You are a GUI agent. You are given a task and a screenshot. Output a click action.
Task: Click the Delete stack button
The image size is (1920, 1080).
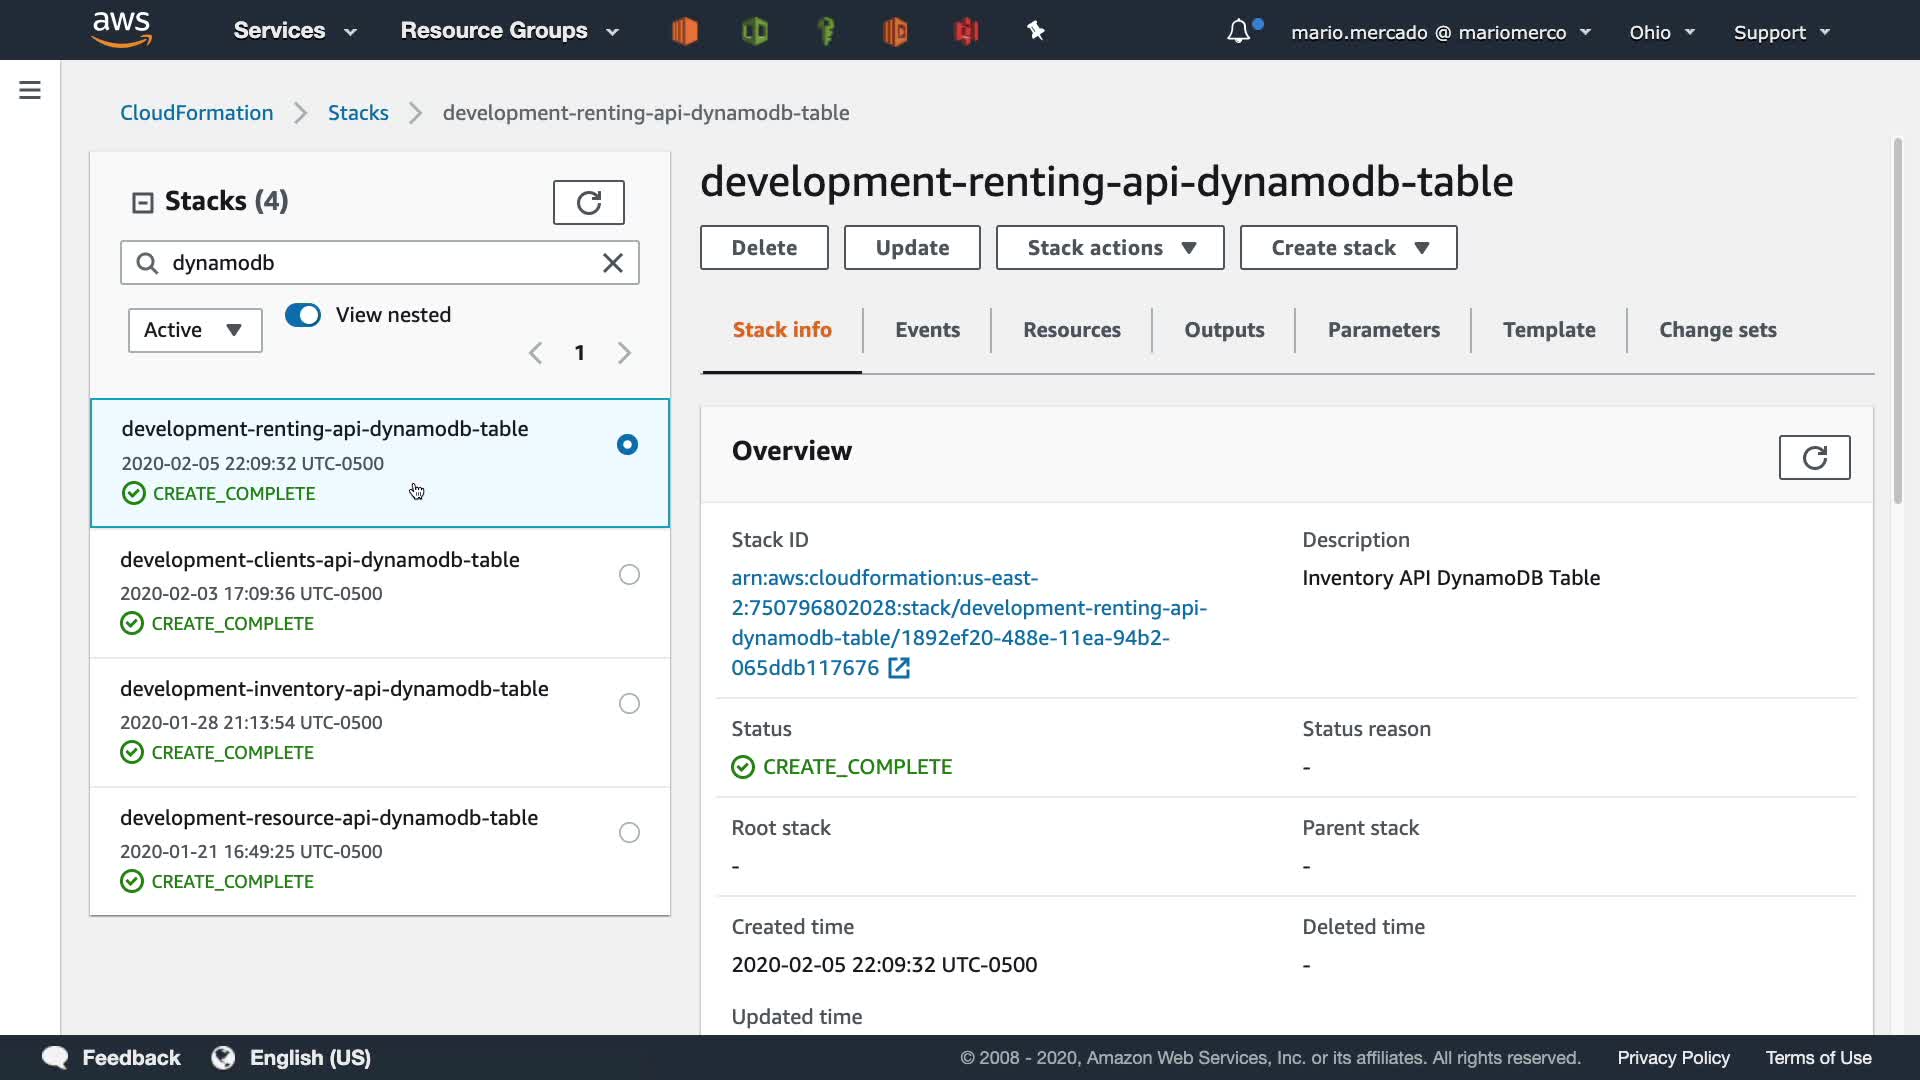point(764,248)
